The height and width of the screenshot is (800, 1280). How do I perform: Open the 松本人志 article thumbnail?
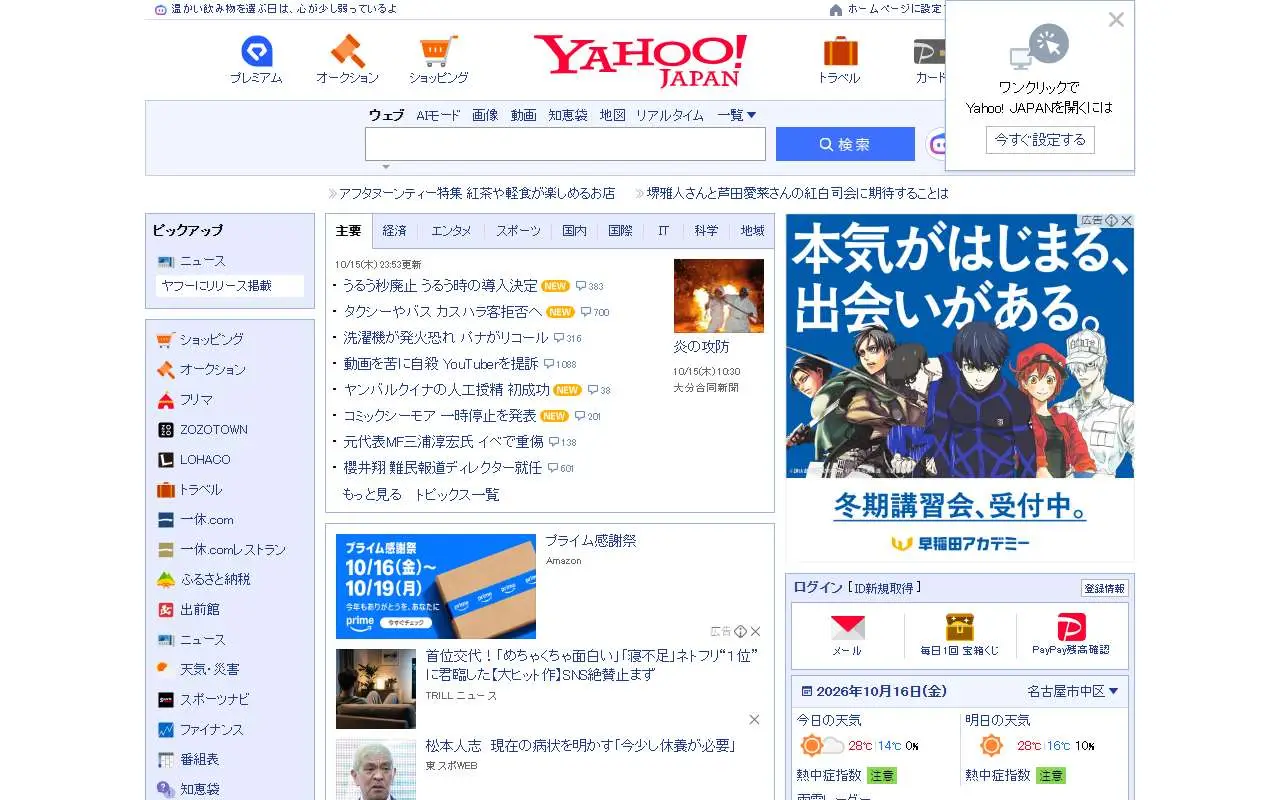[x=376, y=769]
